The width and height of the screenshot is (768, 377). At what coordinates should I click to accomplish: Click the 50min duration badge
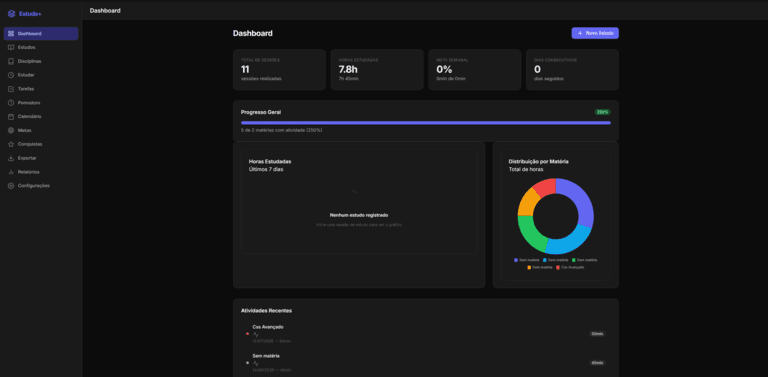point(597,334)
